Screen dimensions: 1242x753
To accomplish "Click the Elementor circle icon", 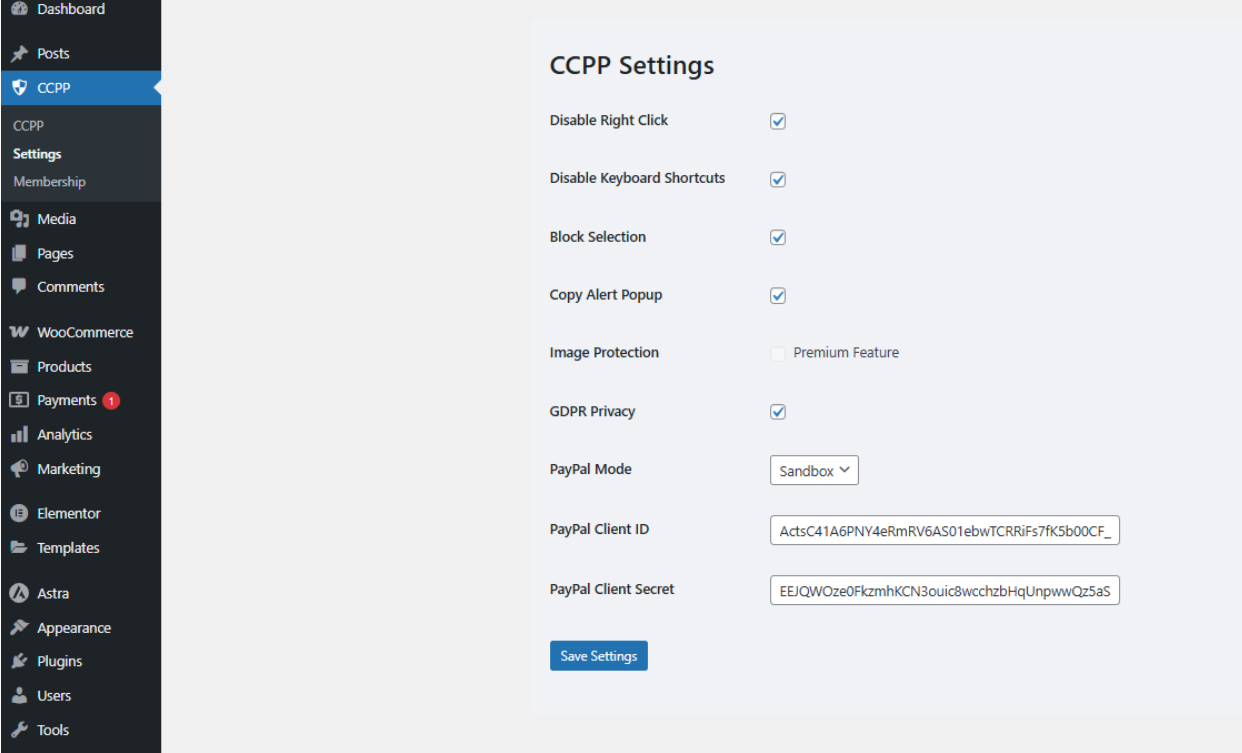I will (19, 513).
